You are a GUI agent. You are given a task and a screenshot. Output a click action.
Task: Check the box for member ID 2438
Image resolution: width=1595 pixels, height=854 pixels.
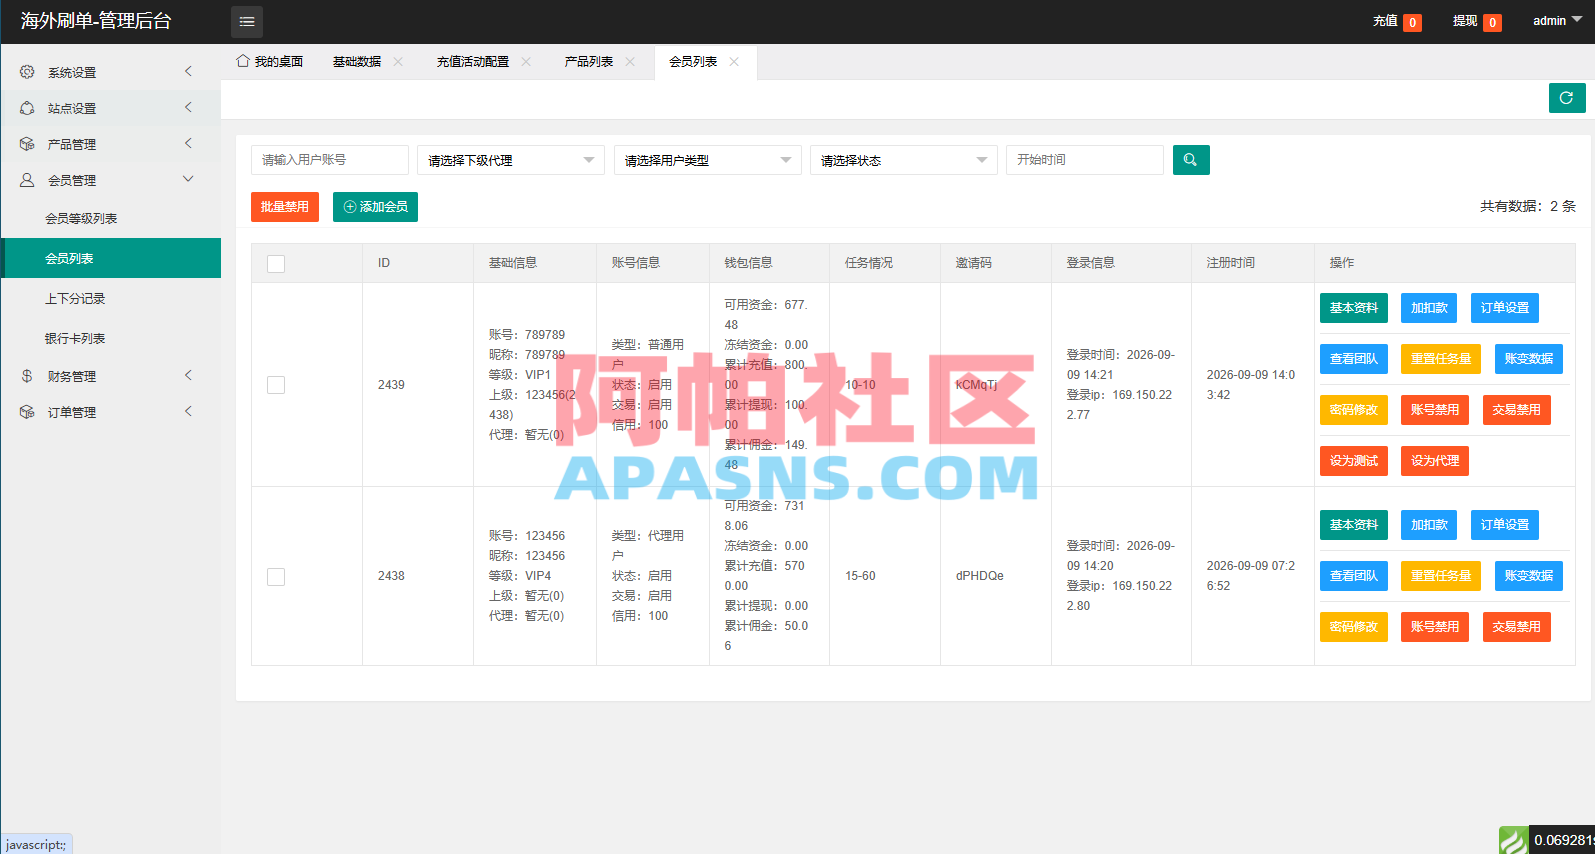tap(276, 576)
